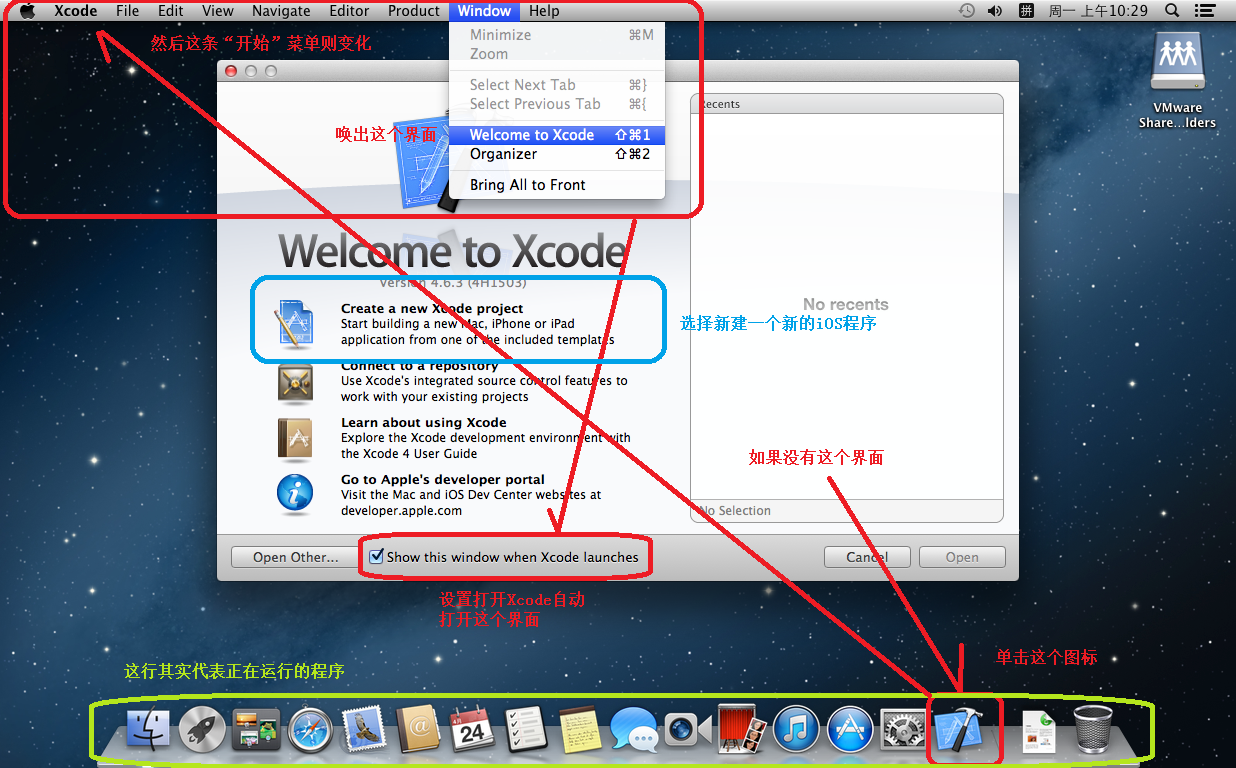Open the Edit menu

click(x=171, y=11)
